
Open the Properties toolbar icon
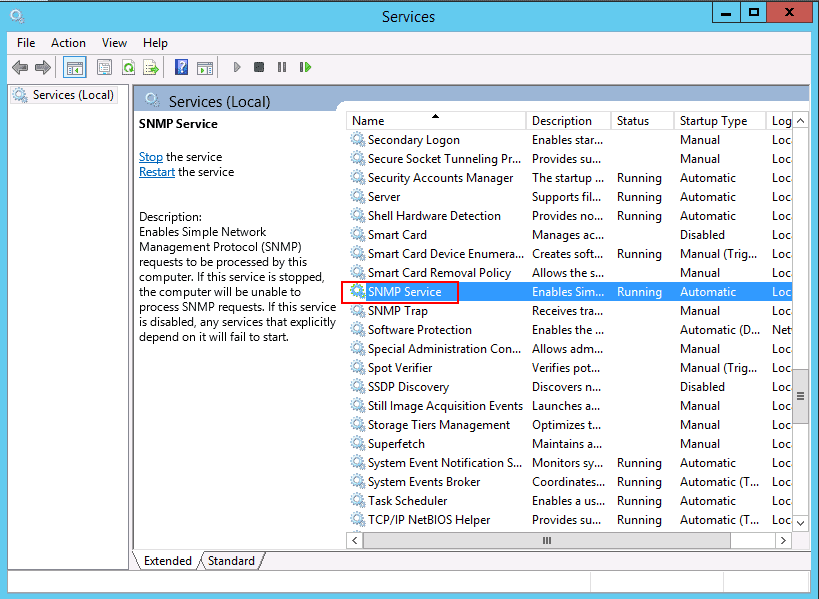(x=104, y=67)
